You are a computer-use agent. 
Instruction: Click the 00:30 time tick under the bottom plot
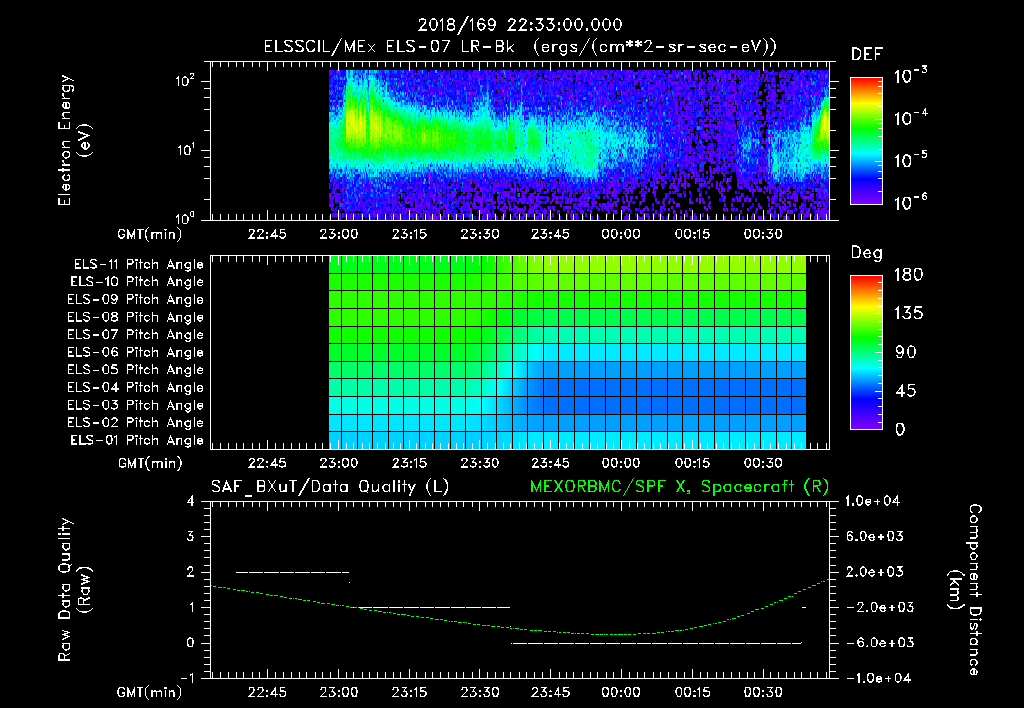pyautogui.click(x=763, y=692)
